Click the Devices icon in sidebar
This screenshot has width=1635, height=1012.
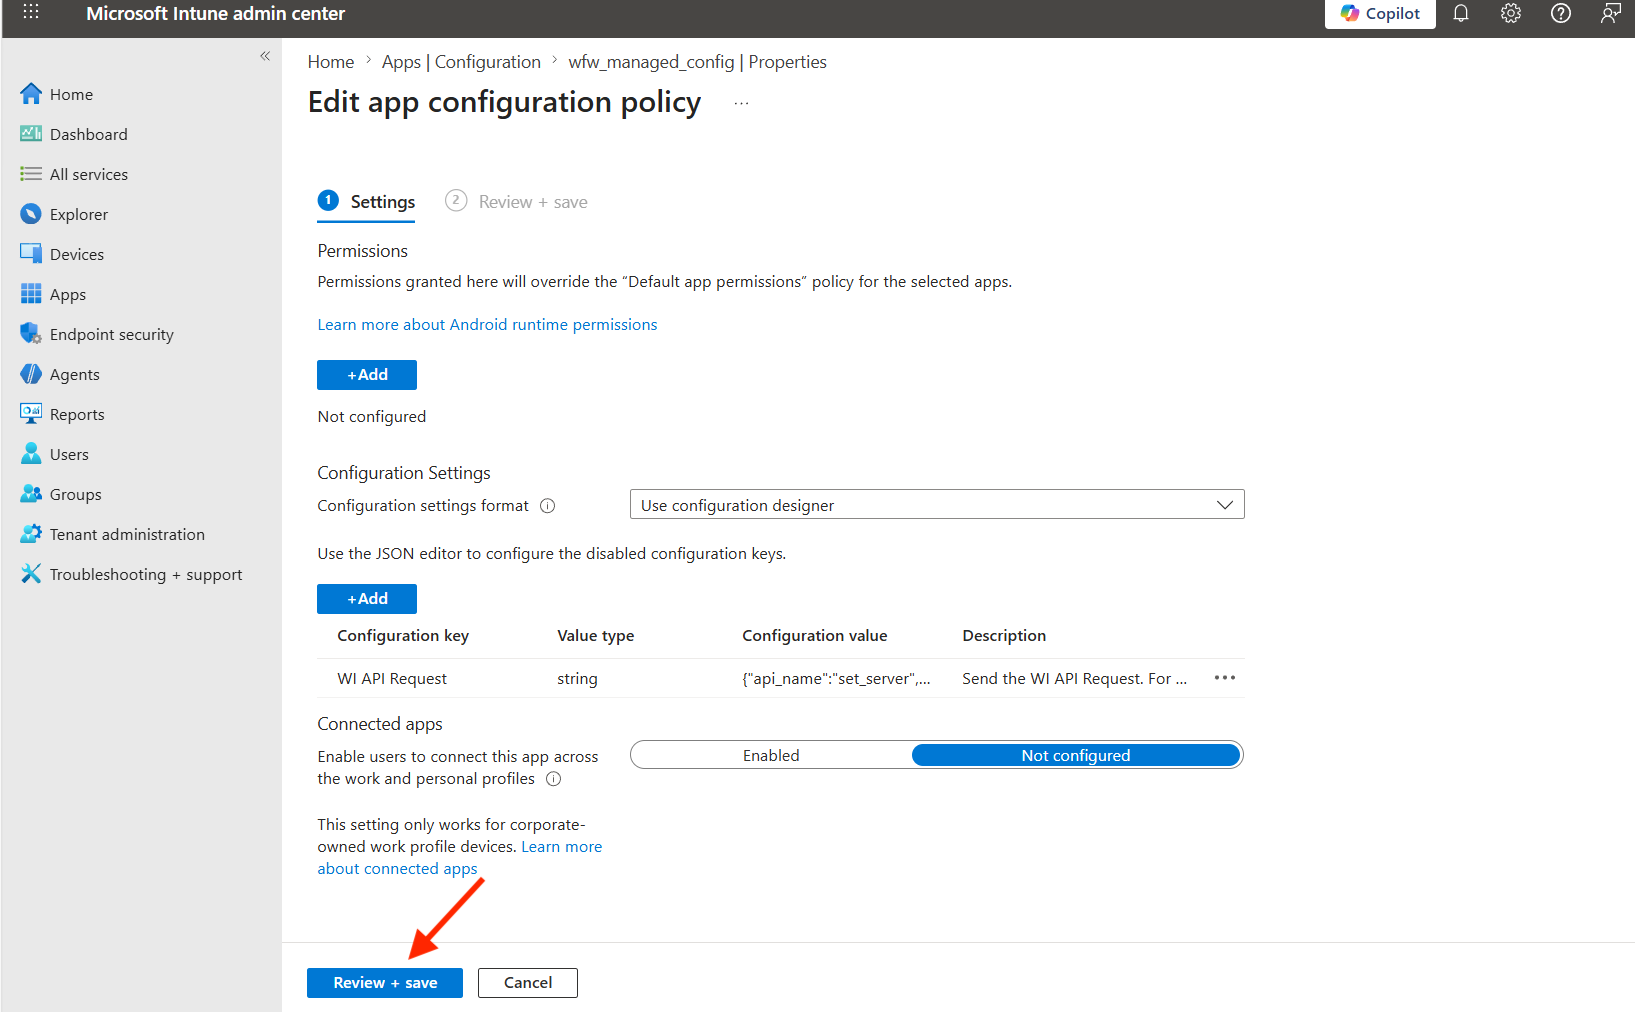pyautogui.click(x=31, y=254)
